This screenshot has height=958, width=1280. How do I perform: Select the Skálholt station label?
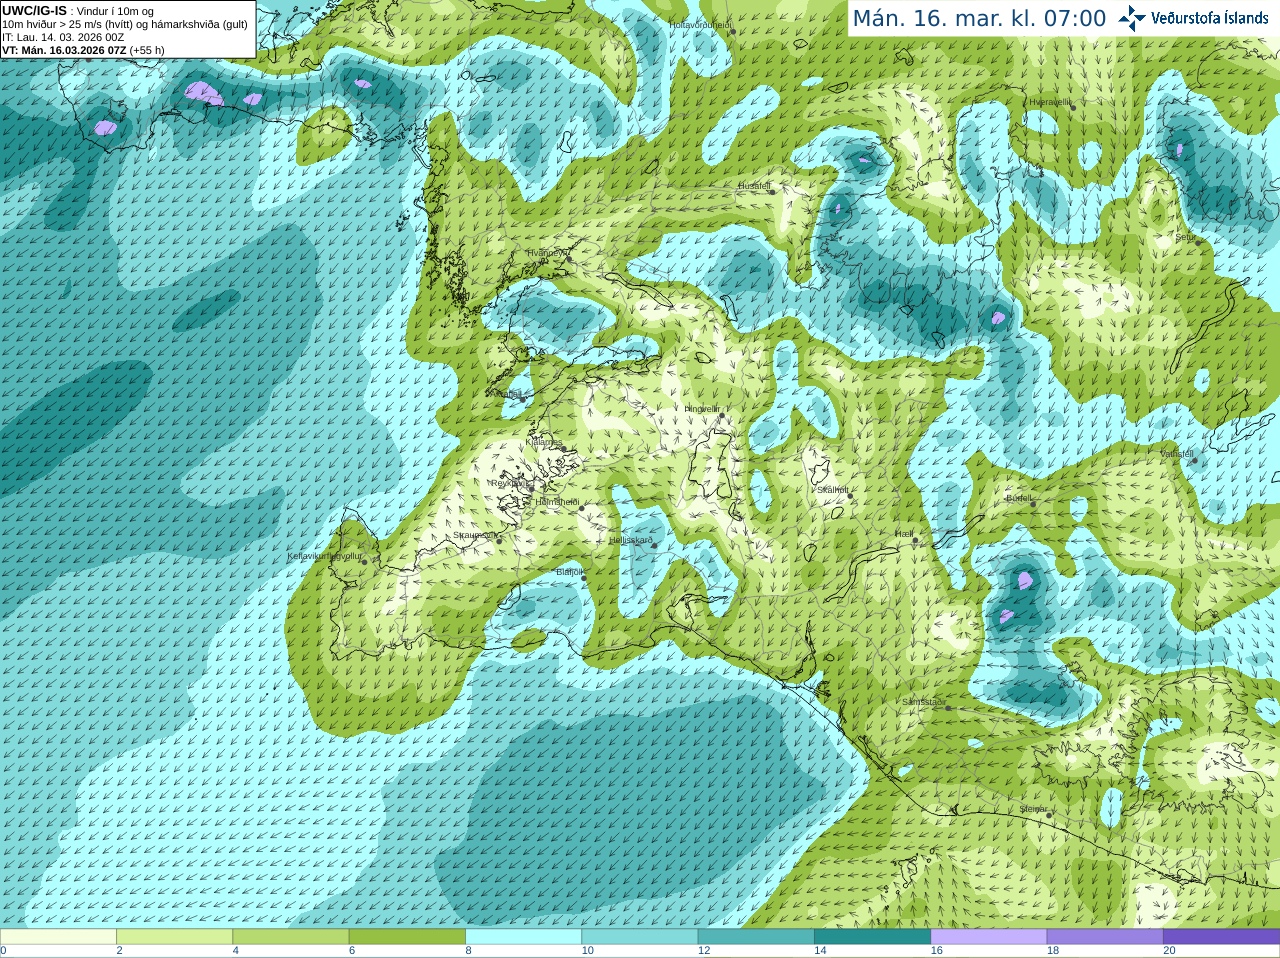pyautogui.click(x=833, y=491)
